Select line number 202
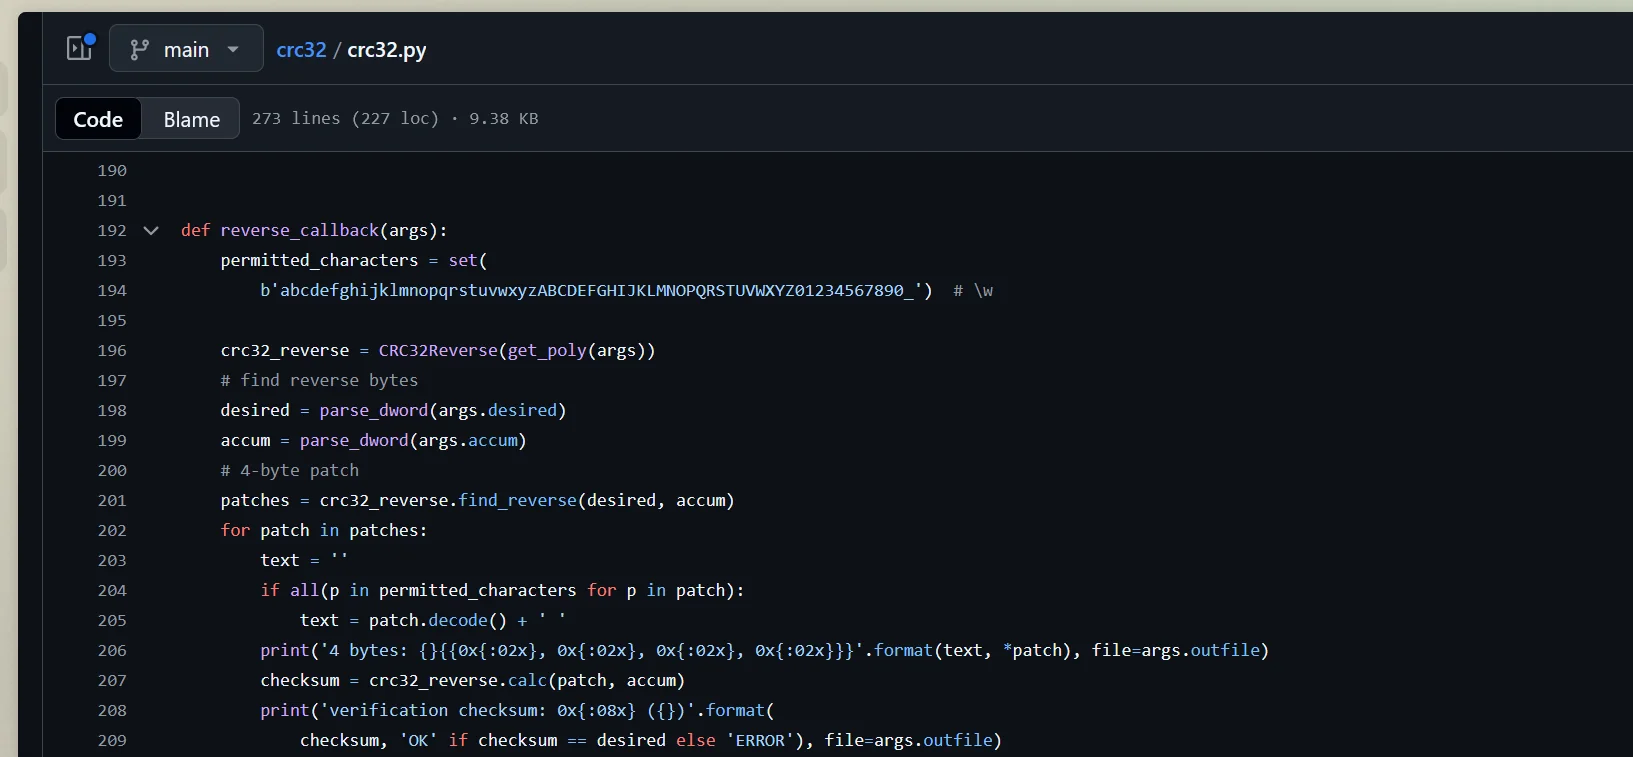1633x757 pixels. 112,531
